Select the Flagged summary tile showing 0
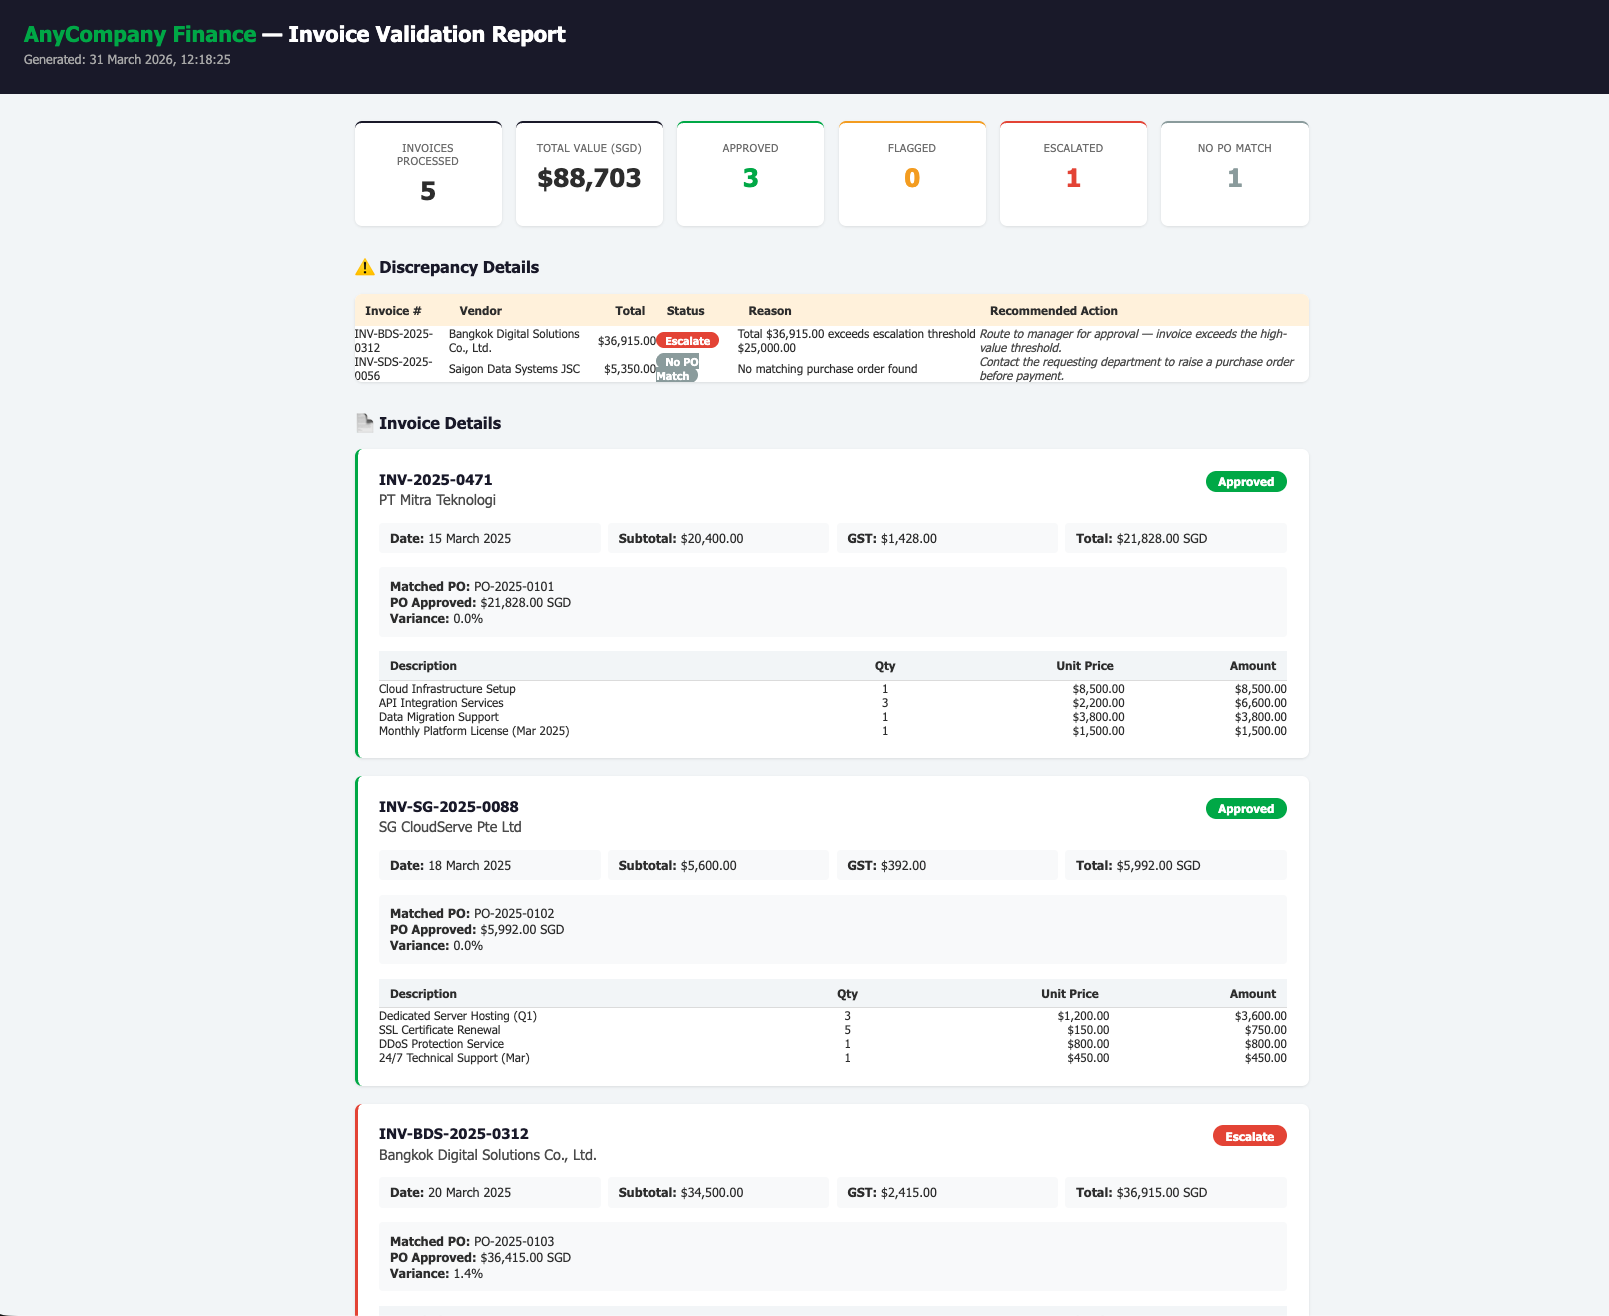1609x1316 pixels. (x=911, y=173)
